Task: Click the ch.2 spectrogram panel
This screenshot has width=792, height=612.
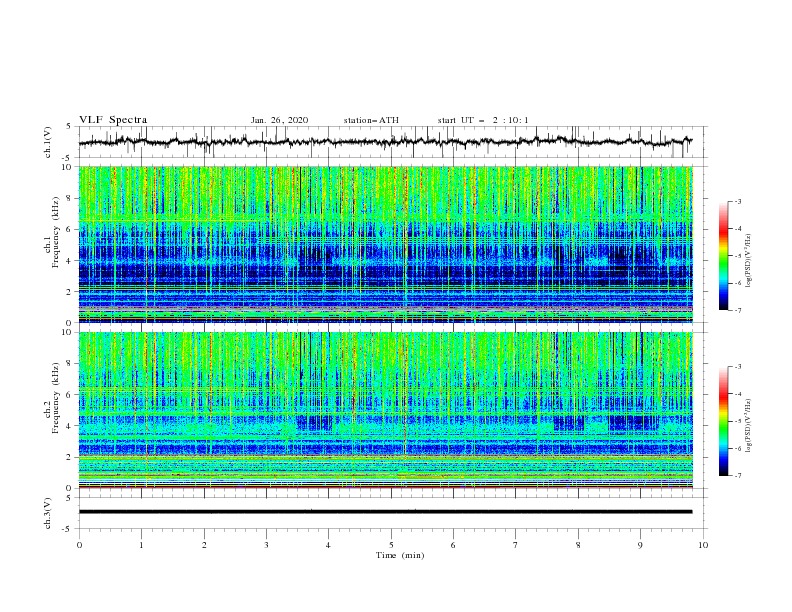Action: [x=386, y=410]
